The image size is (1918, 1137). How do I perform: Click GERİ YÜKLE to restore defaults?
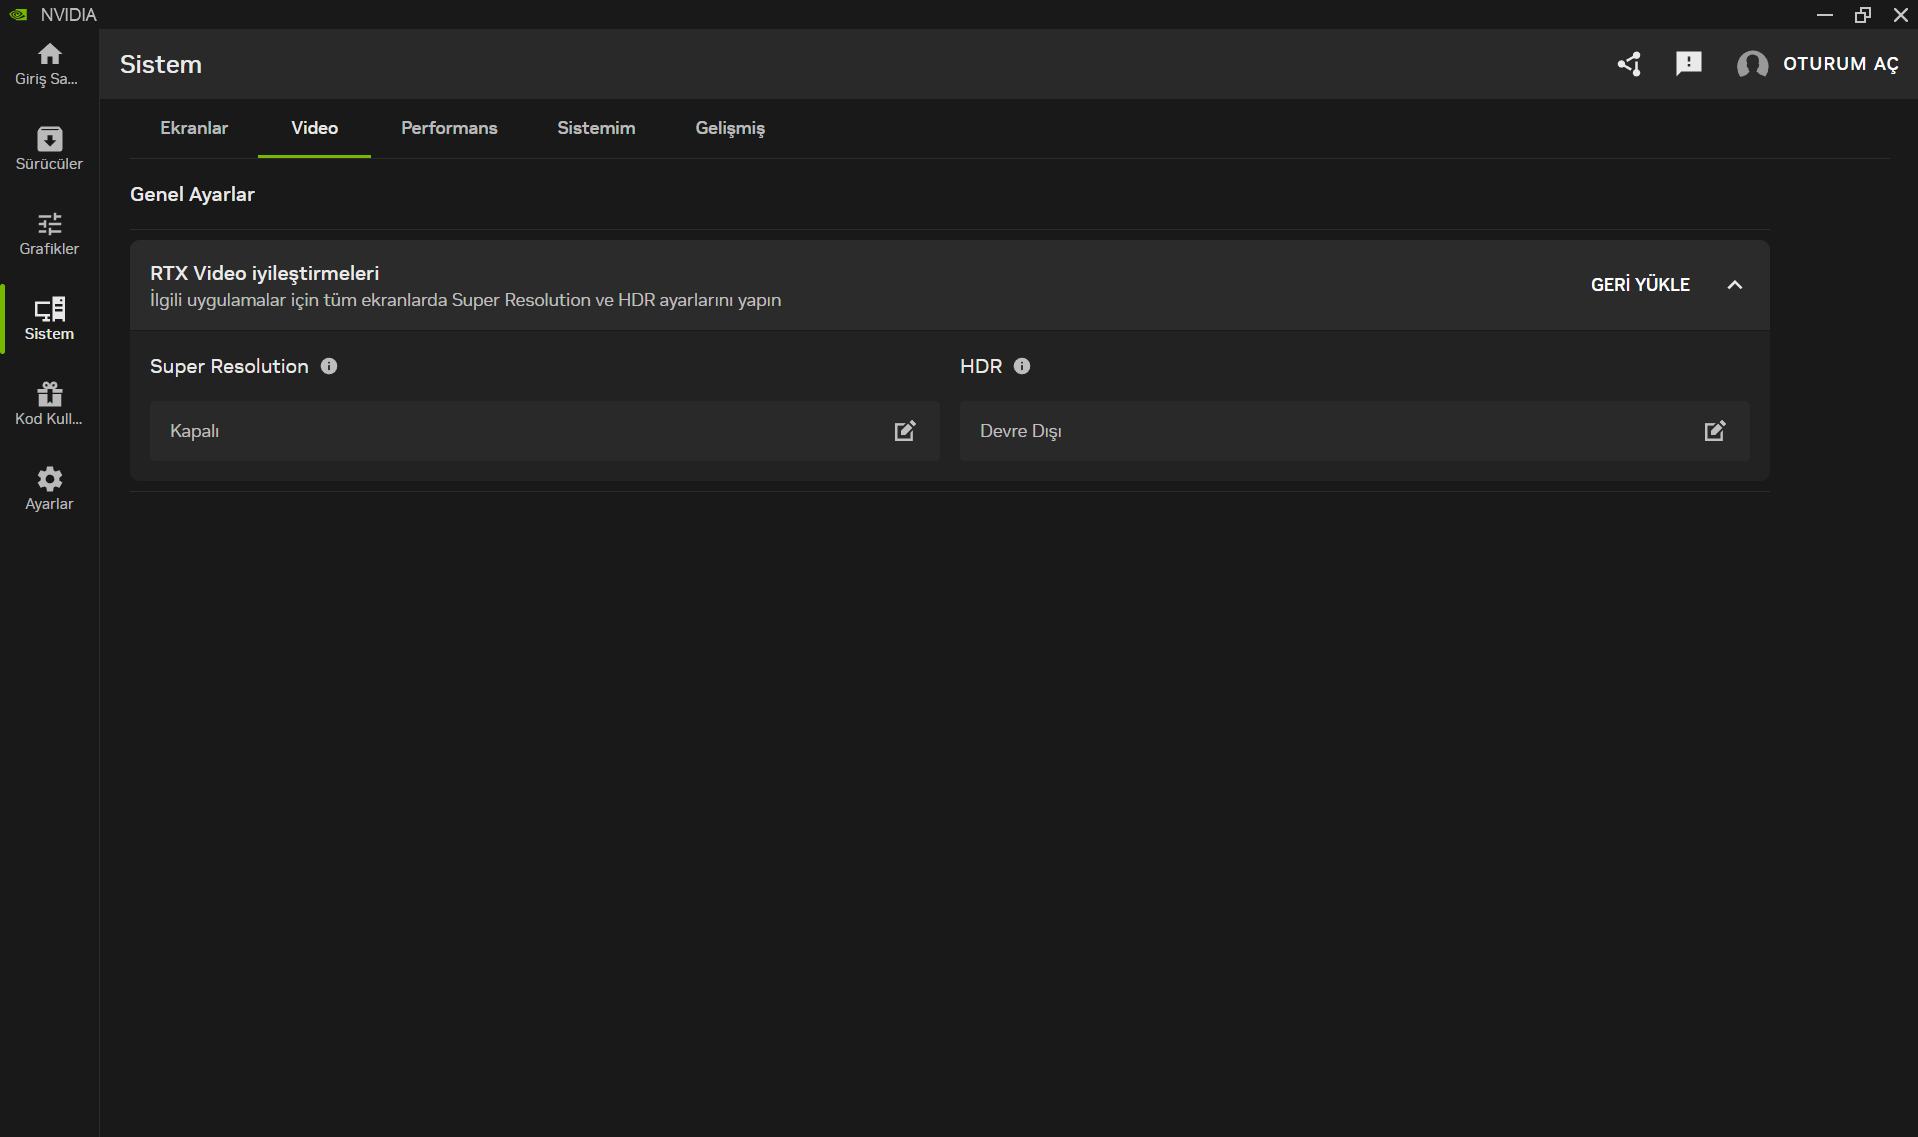coord(1640,285)
